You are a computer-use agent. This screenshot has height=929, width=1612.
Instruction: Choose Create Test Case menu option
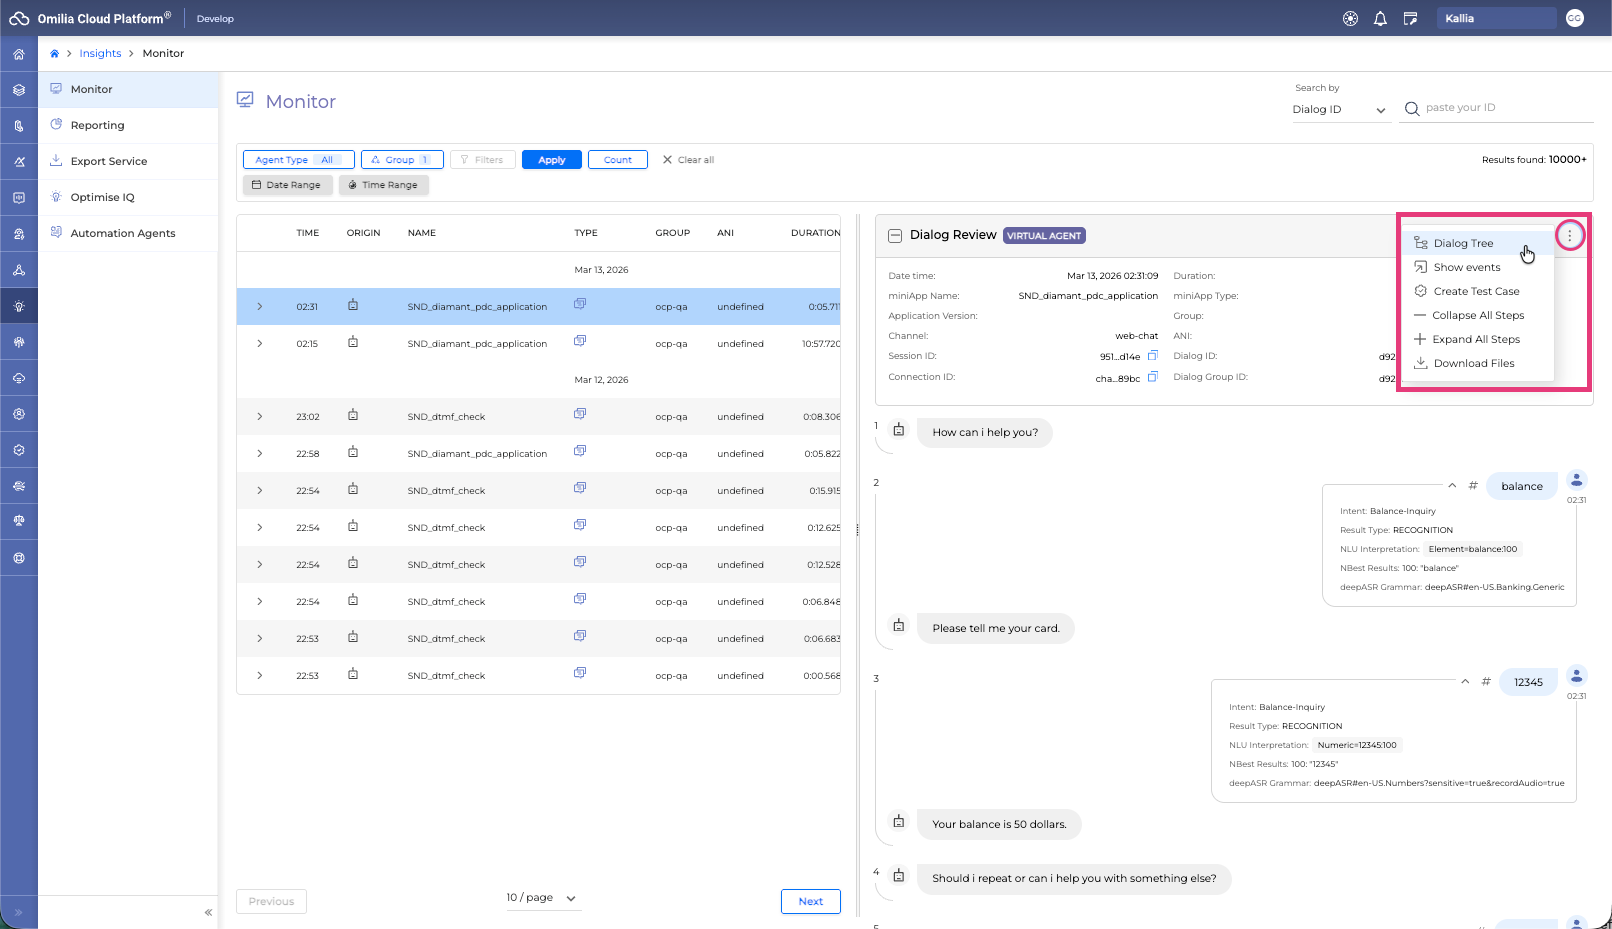[1475, 292]
